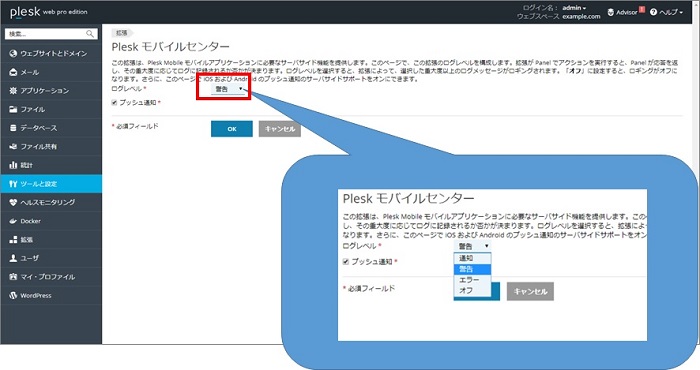Click the Plesk モバイルセンター page title
Viewport: 700px width, 370px height.
(171, 47)
